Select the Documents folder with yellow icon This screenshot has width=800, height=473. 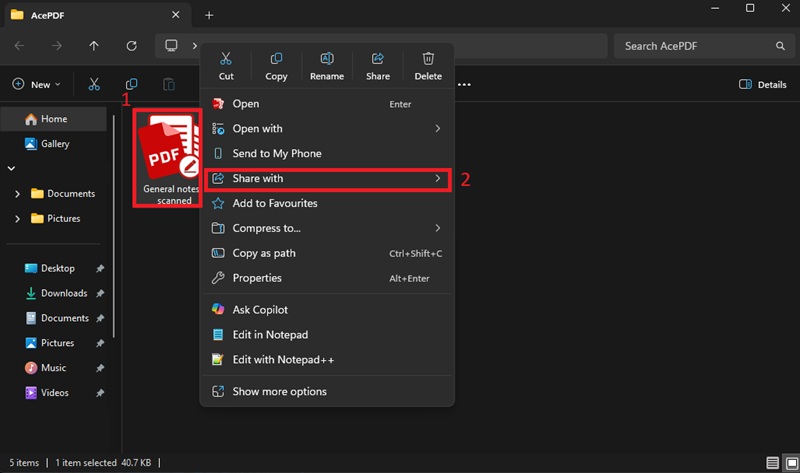pos(63,193)
